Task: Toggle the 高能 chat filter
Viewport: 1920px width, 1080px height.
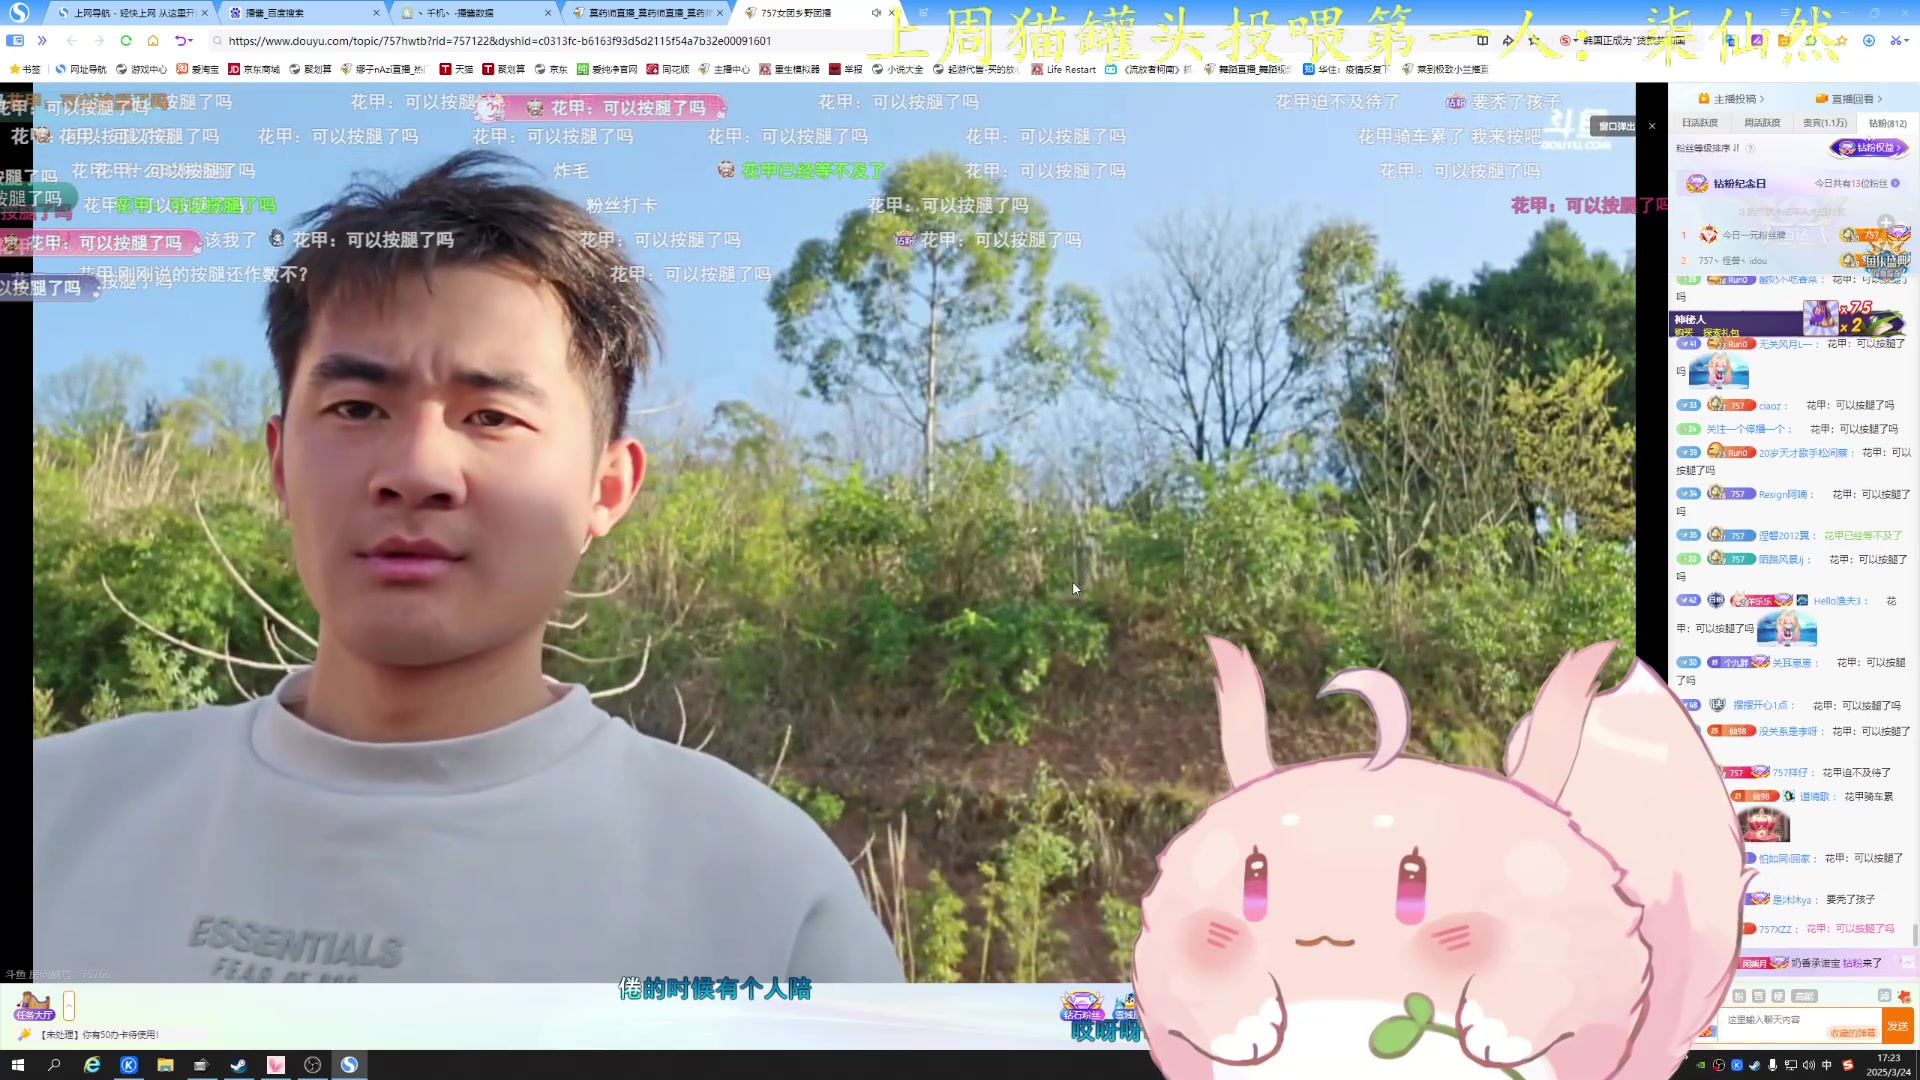Action: coord(1804,996)
